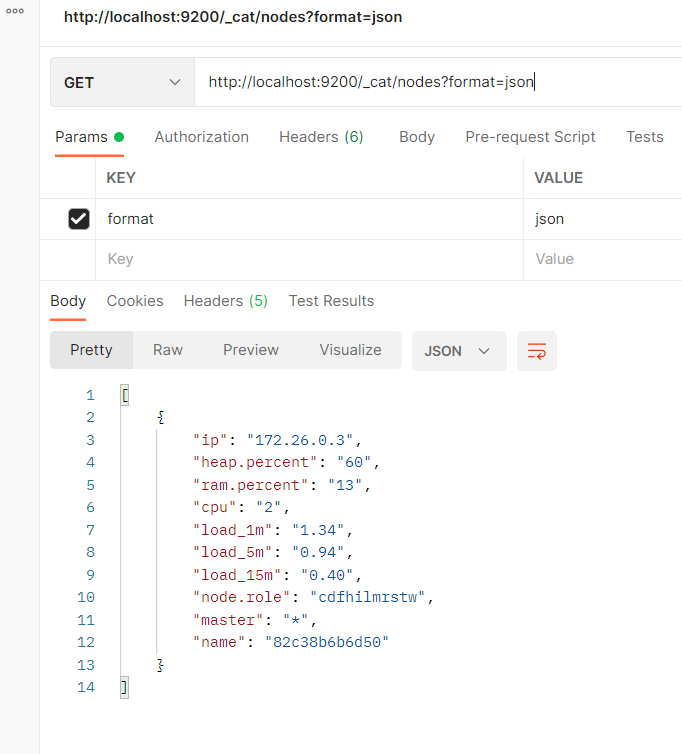Show the Preview response view
682x754 pixels.
pos(251,350)
